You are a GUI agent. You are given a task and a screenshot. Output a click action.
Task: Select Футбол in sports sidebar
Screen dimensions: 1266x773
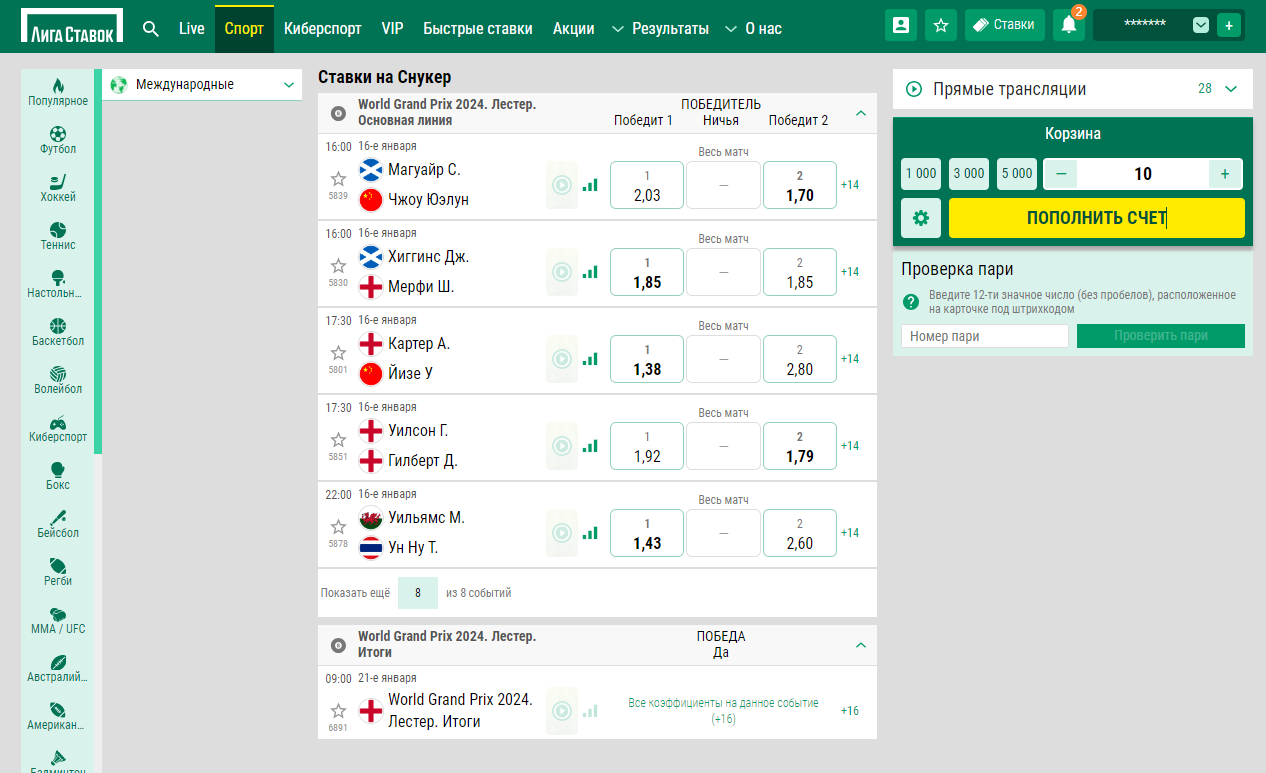click(x=58, y=140)
